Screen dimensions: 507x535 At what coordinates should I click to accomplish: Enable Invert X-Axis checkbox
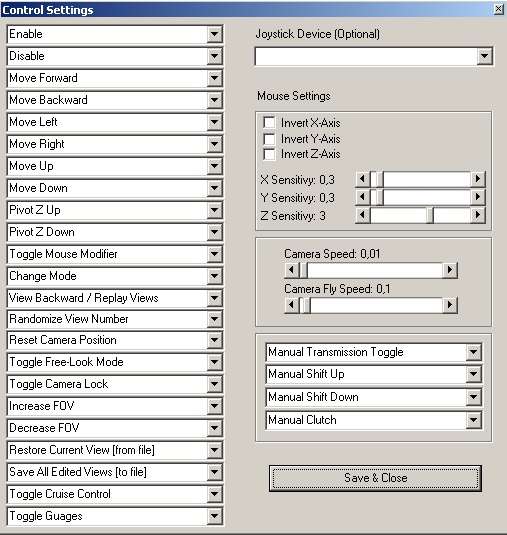tap(269, 122)
